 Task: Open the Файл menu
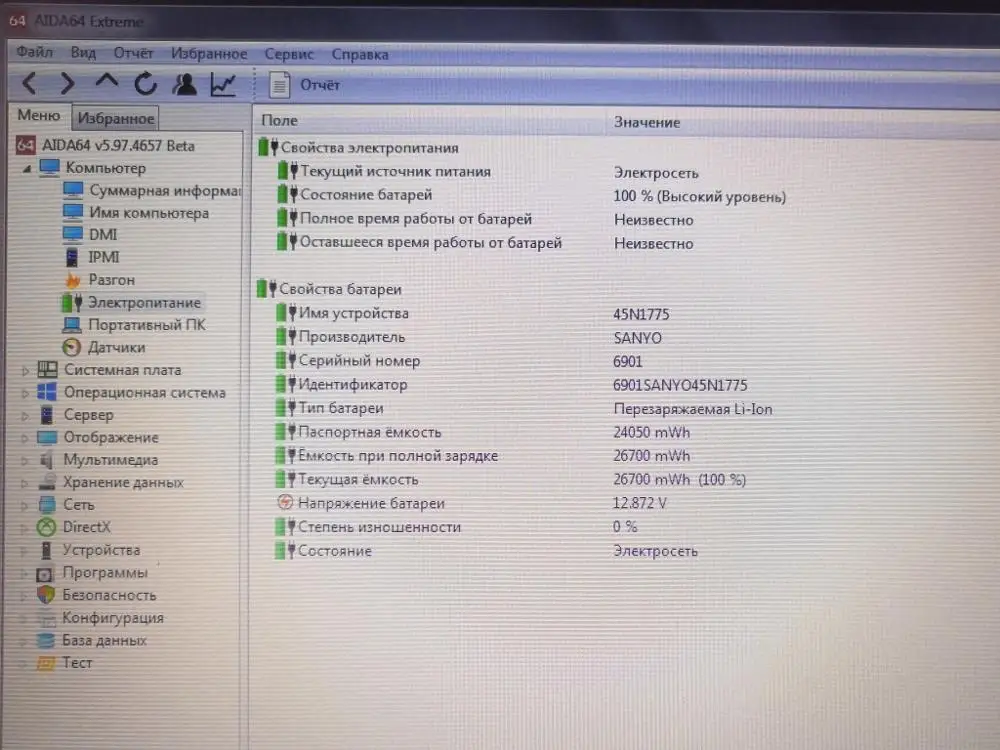34,52
